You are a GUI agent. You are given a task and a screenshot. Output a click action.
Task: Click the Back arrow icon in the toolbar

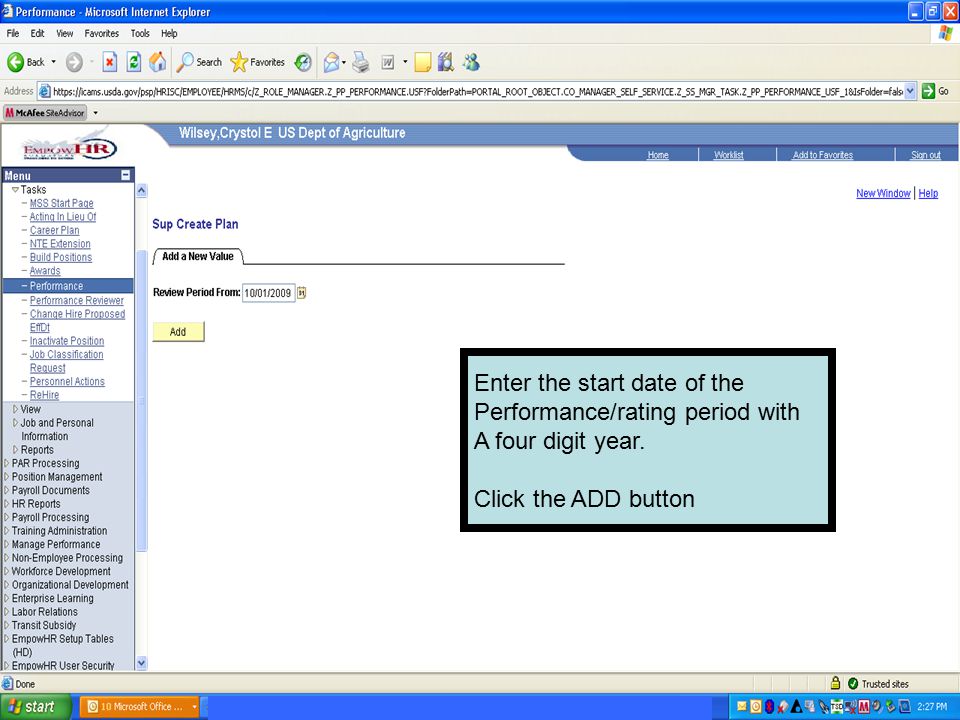(x=15, y=62)
